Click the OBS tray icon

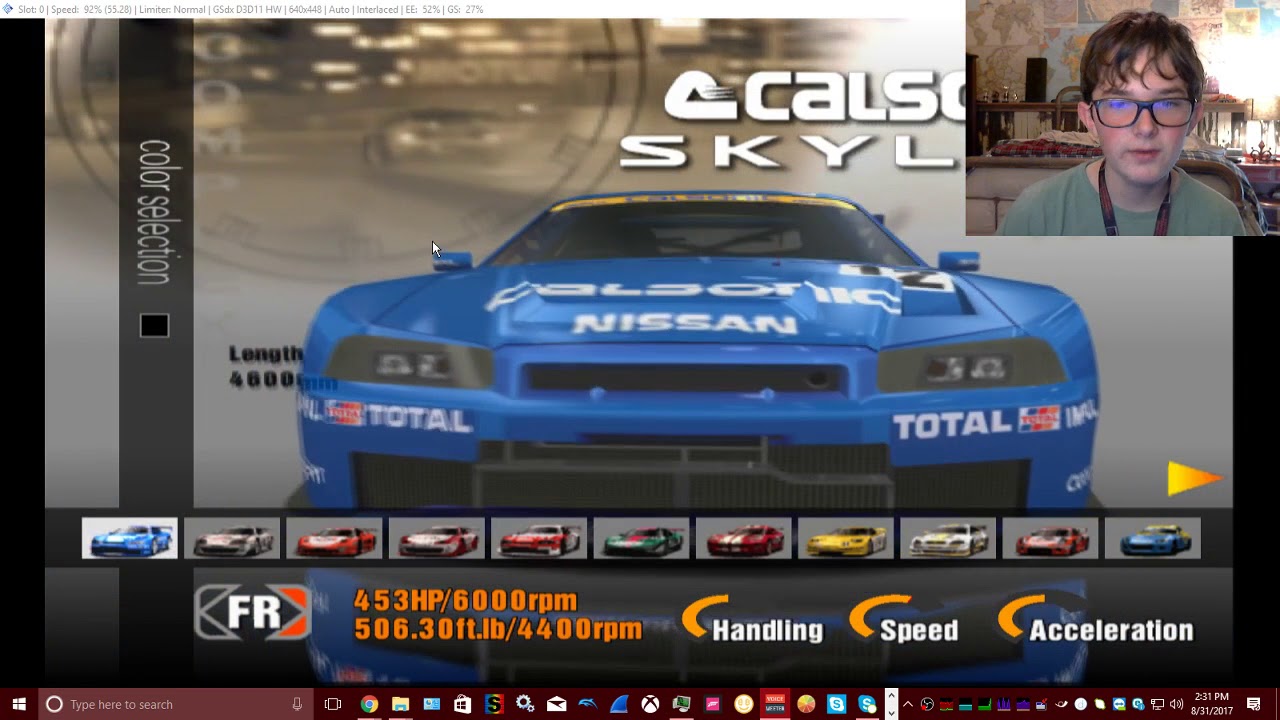[927, 704]
